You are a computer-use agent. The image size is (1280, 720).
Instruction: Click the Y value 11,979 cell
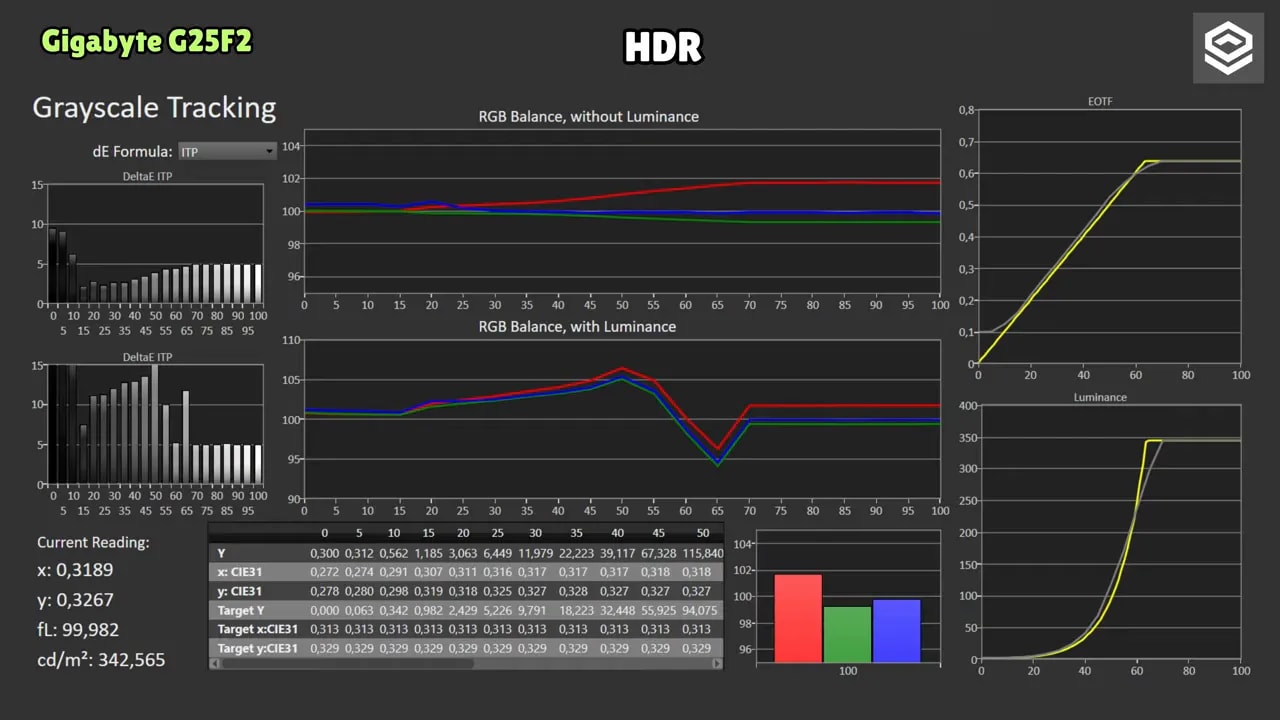point(536,553)
